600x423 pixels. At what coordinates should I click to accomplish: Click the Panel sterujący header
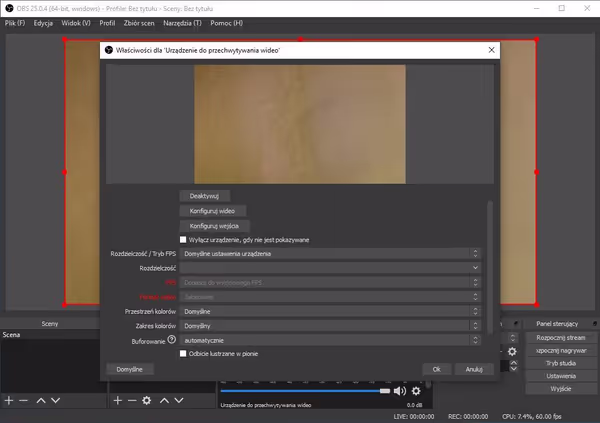click(x=557, y=323)
